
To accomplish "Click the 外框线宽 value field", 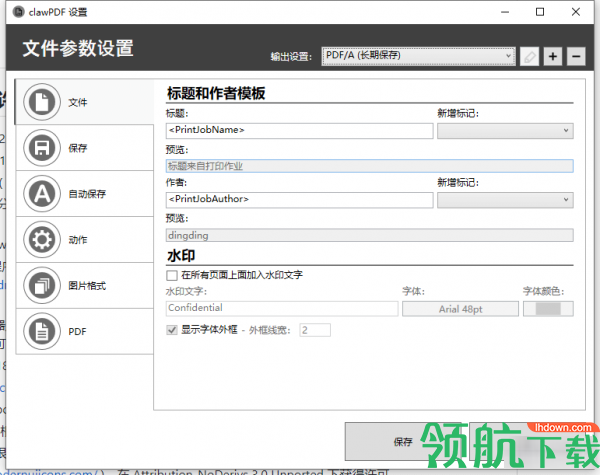I will 315,330.
